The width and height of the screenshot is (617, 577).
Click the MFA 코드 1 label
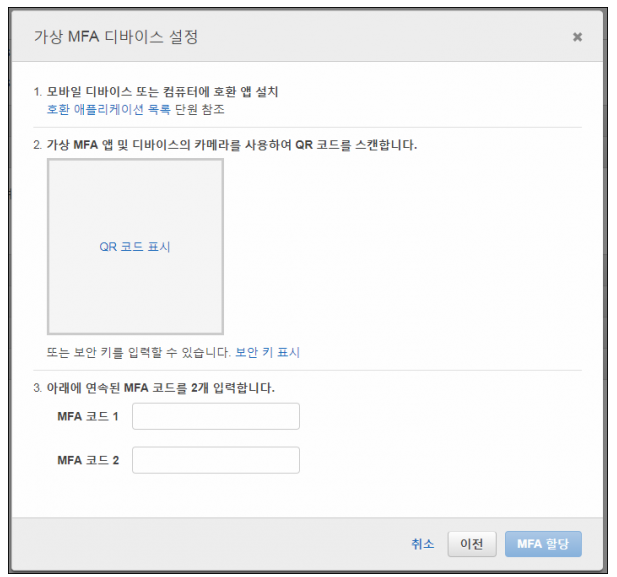point(88,416)
